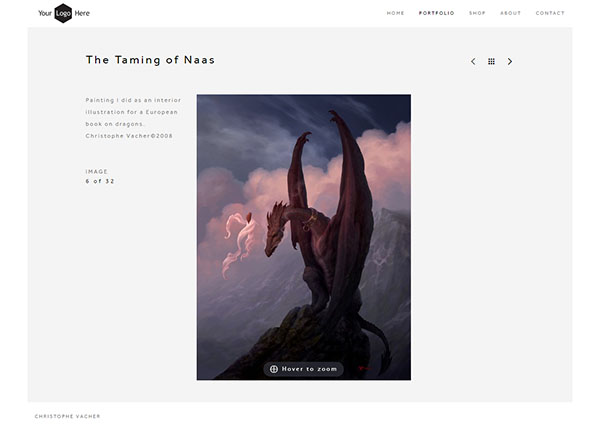Click 'Christophe Vacher©2008' copyright line
The width and height of the screenshot is (600, 429).
tap(129, 135)
